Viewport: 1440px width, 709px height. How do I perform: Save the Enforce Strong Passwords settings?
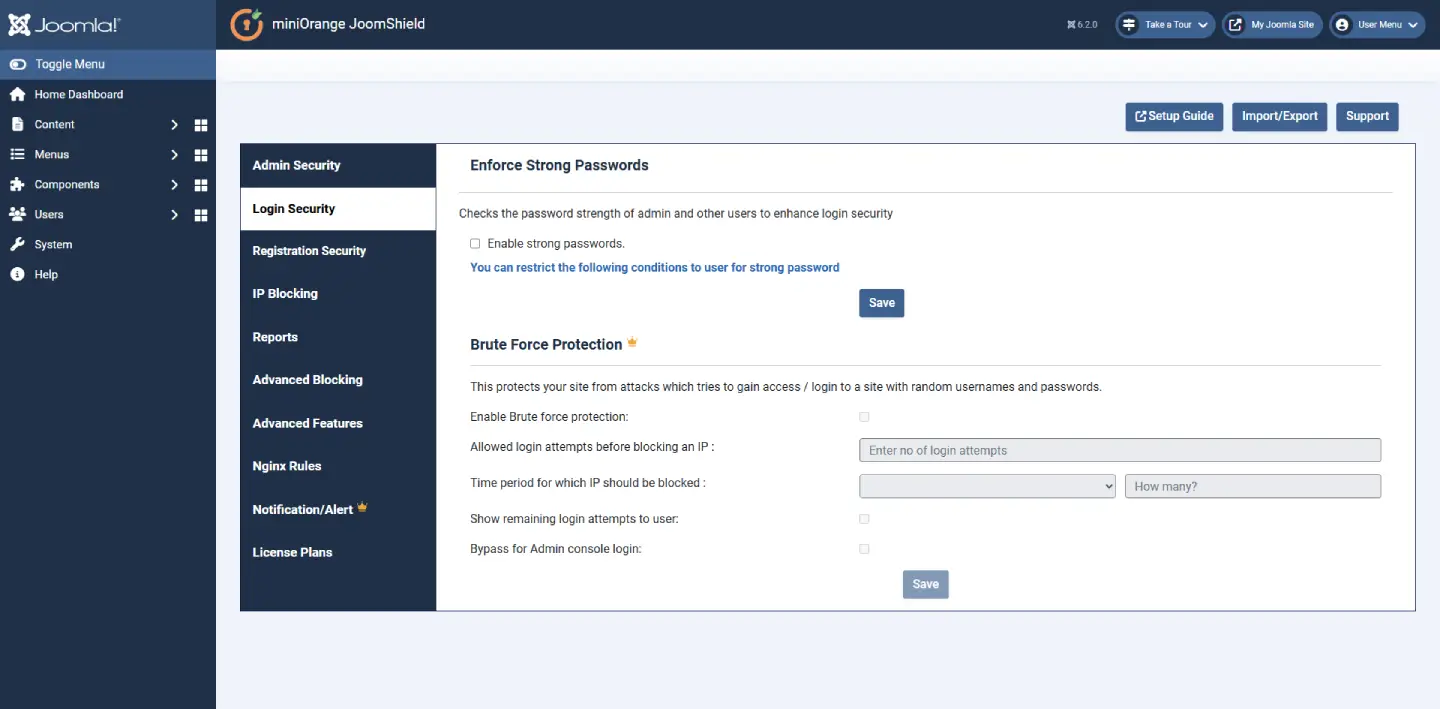click(x=882, y=303)
